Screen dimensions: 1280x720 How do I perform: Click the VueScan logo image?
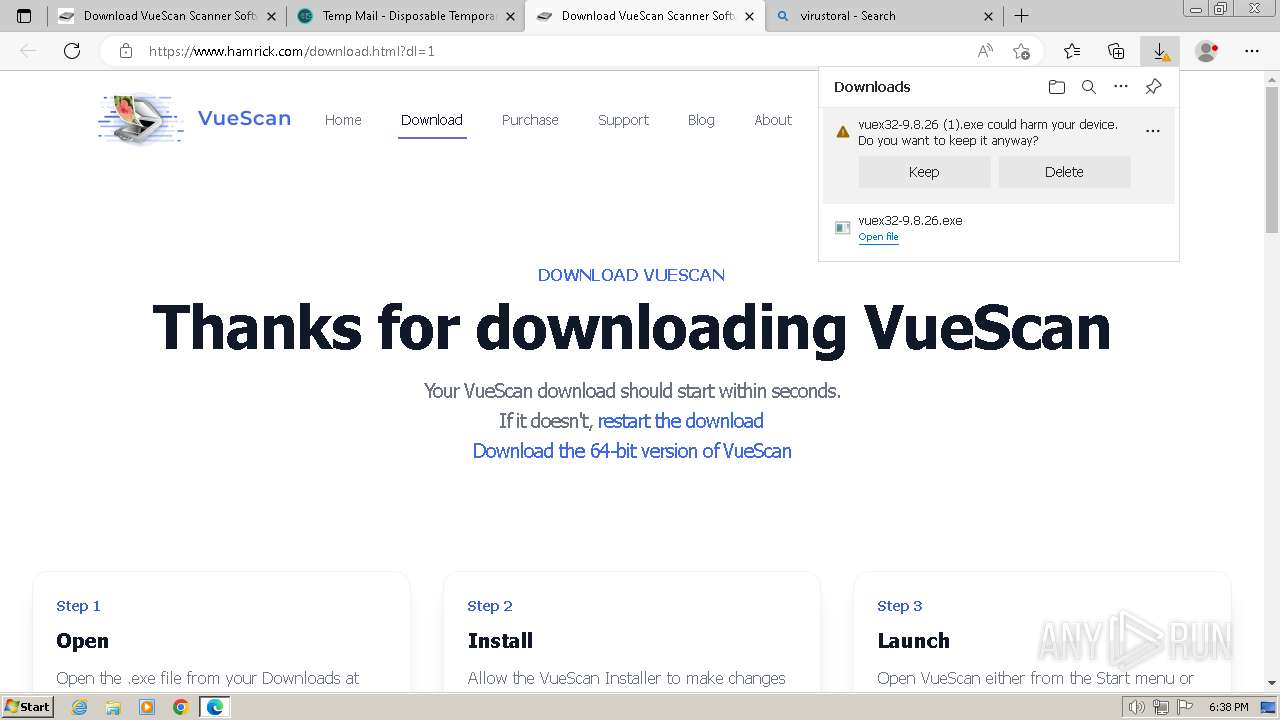click(x=140, y=120)
